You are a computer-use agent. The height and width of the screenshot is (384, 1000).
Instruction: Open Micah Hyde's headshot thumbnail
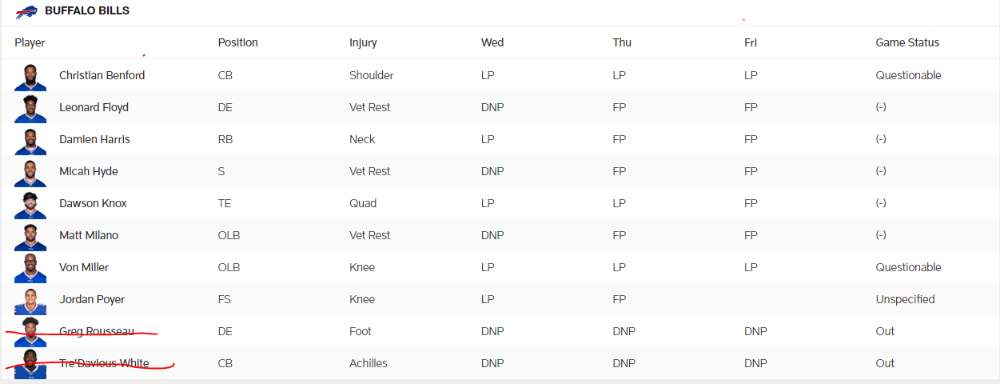click(x=31, y=172)
